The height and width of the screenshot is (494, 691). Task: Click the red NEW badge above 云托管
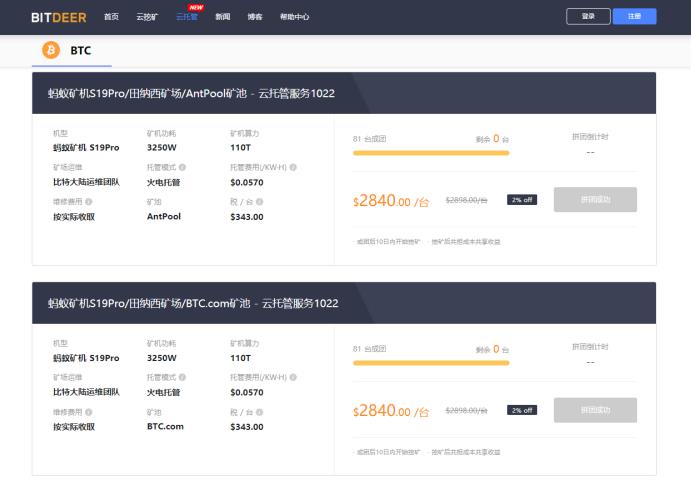pos(196,7)
